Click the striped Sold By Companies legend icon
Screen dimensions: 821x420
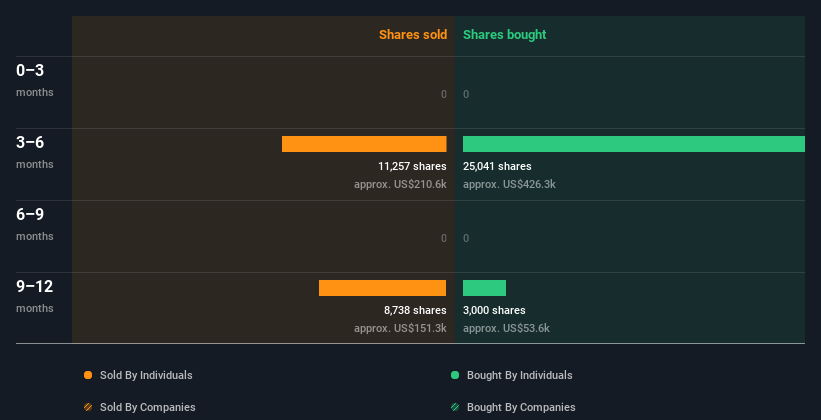[x=88, y=407]
